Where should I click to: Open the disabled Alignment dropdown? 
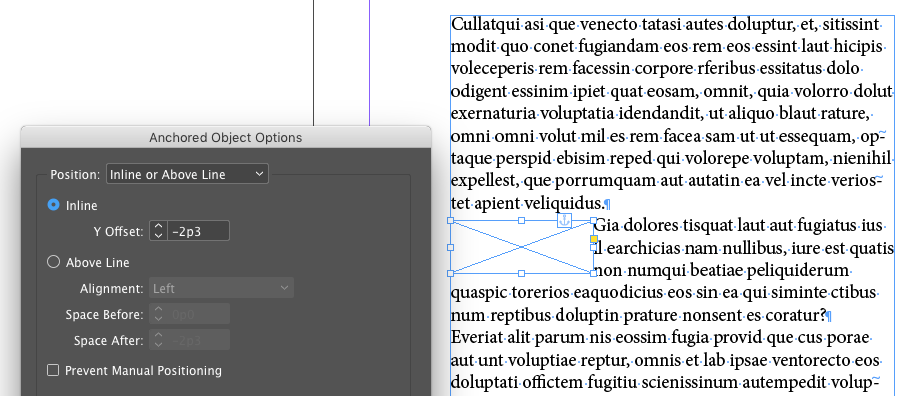221,288
